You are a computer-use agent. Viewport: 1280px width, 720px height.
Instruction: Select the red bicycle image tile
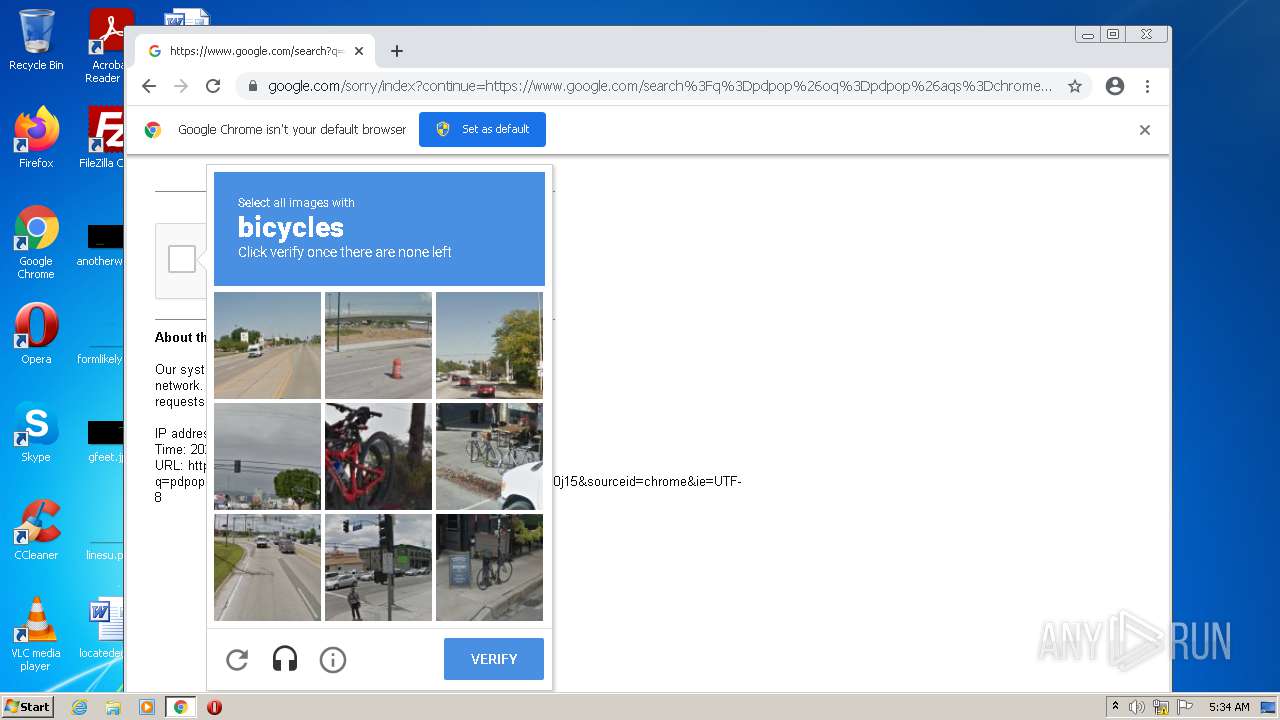click(x=378, y=456)
